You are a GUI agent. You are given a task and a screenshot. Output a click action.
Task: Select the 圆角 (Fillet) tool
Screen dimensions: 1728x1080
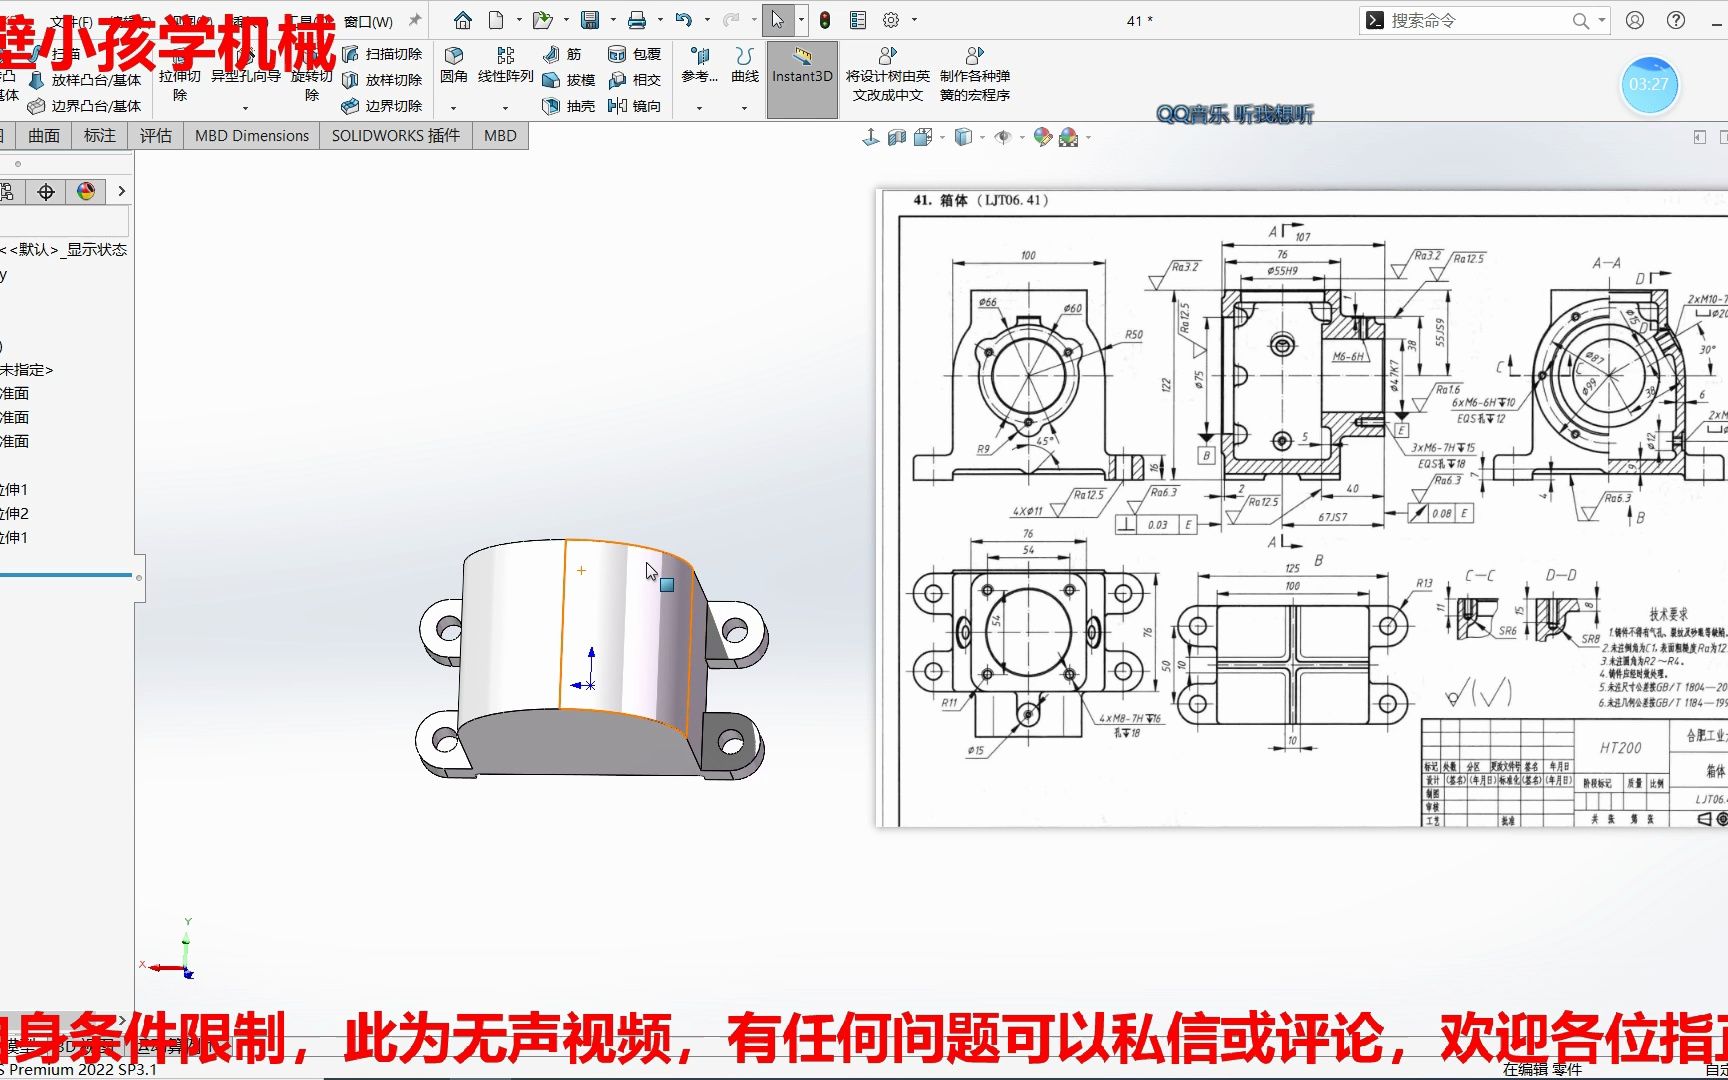tap(452, 68)
